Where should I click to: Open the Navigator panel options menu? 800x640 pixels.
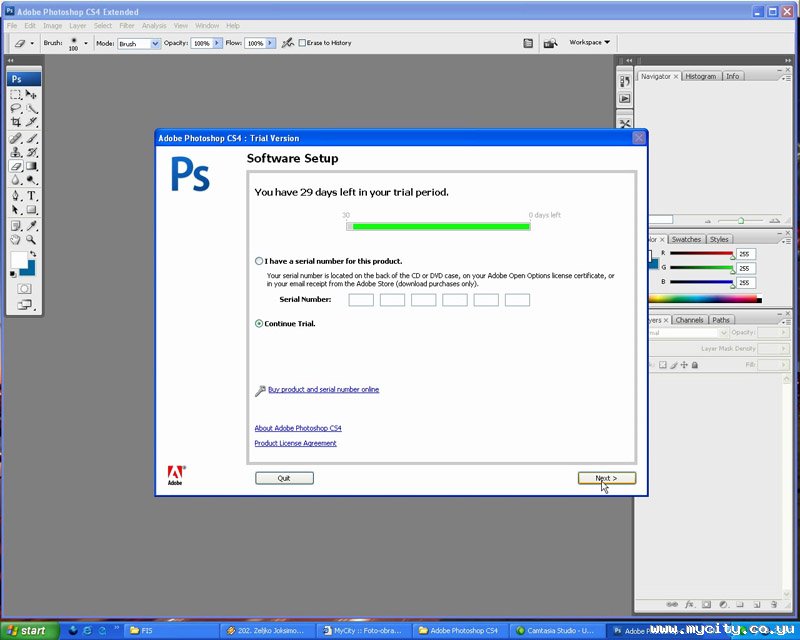pyautogui.click(x=786, y=78)
